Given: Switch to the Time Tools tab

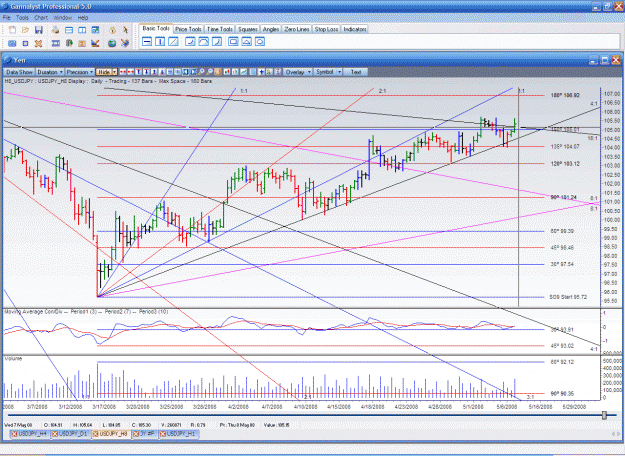Looking at the screenshot, I should tap(220, 29).
